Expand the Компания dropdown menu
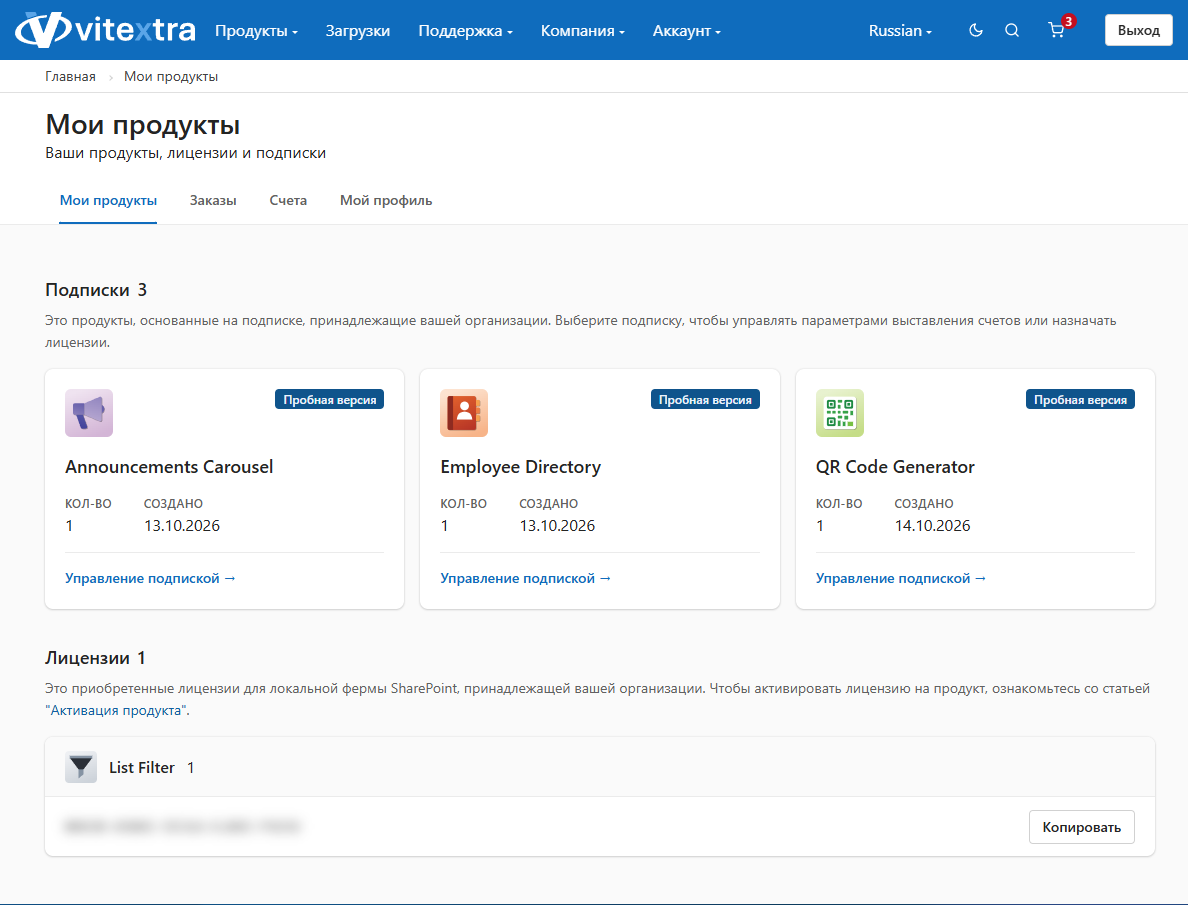The image size is (1188, 905). tap(583, 31)
